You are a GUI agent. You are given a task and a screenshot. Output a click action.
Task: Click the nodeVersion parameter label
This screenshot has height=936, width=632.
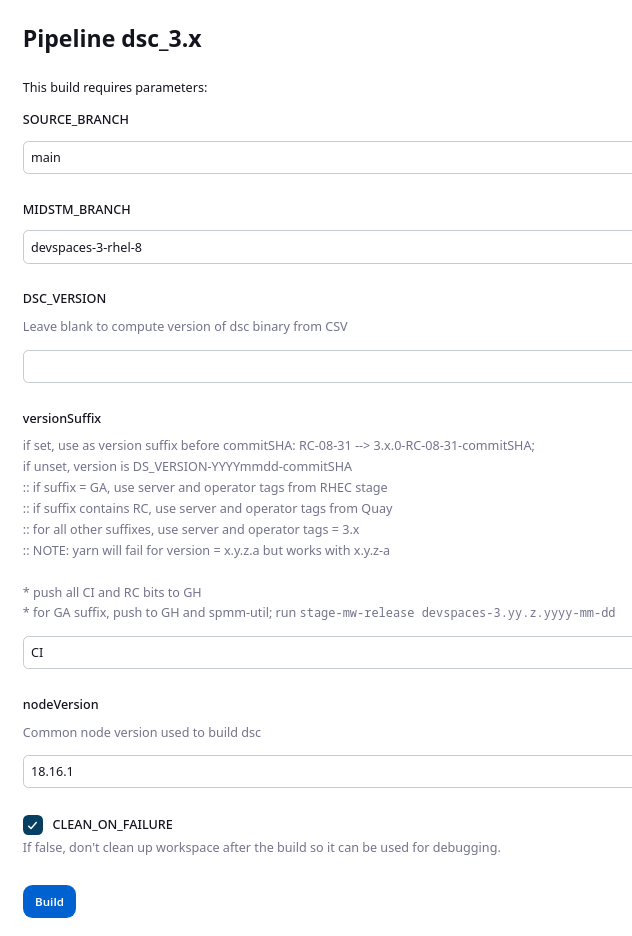point(61,704)
